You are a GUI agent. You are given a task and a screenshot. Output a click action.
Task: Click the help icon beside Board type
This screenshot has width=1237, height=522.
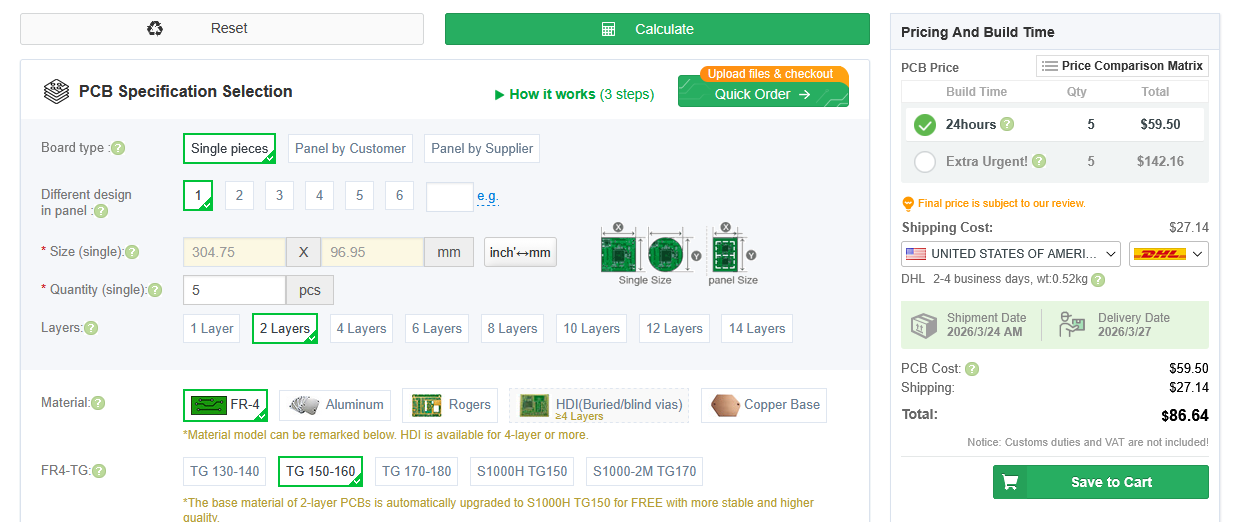[118, 149]
